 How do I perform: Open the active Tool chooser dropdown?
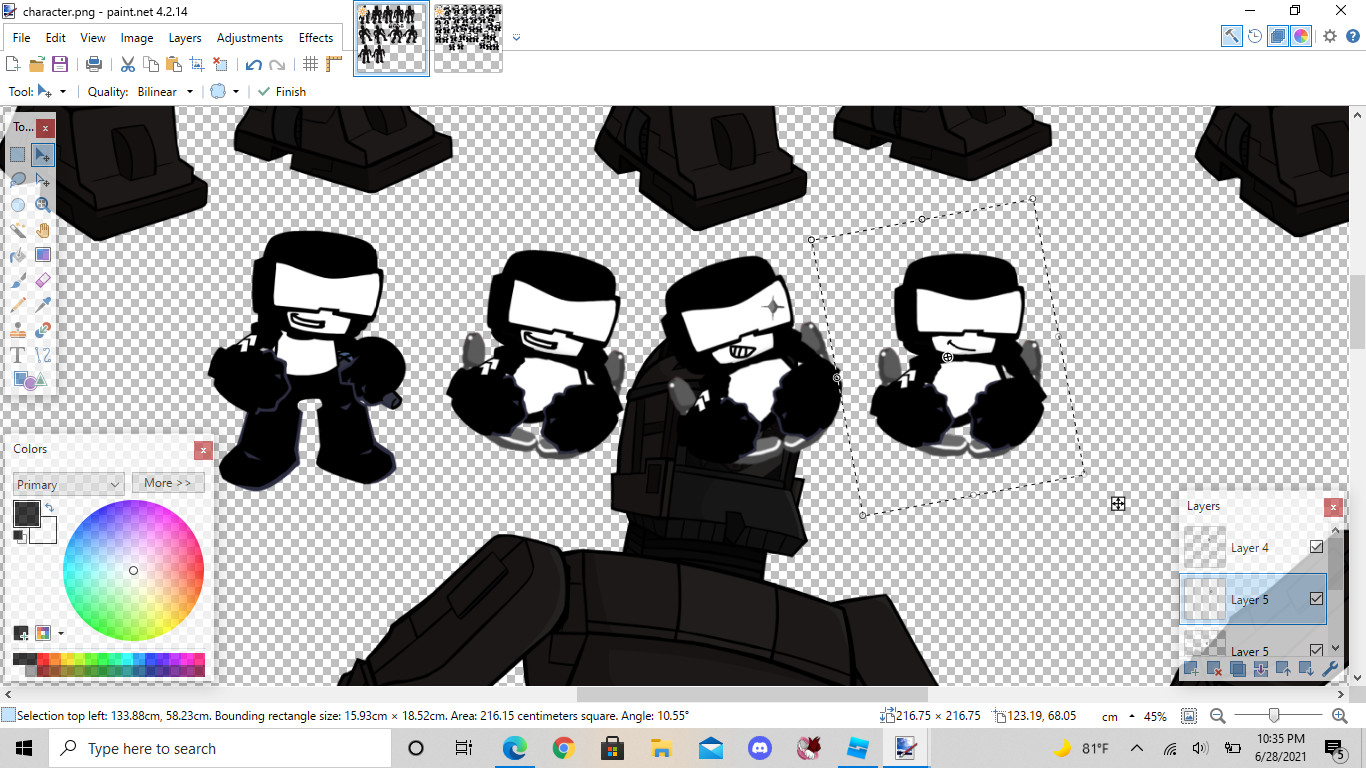(x=51, y=92)
